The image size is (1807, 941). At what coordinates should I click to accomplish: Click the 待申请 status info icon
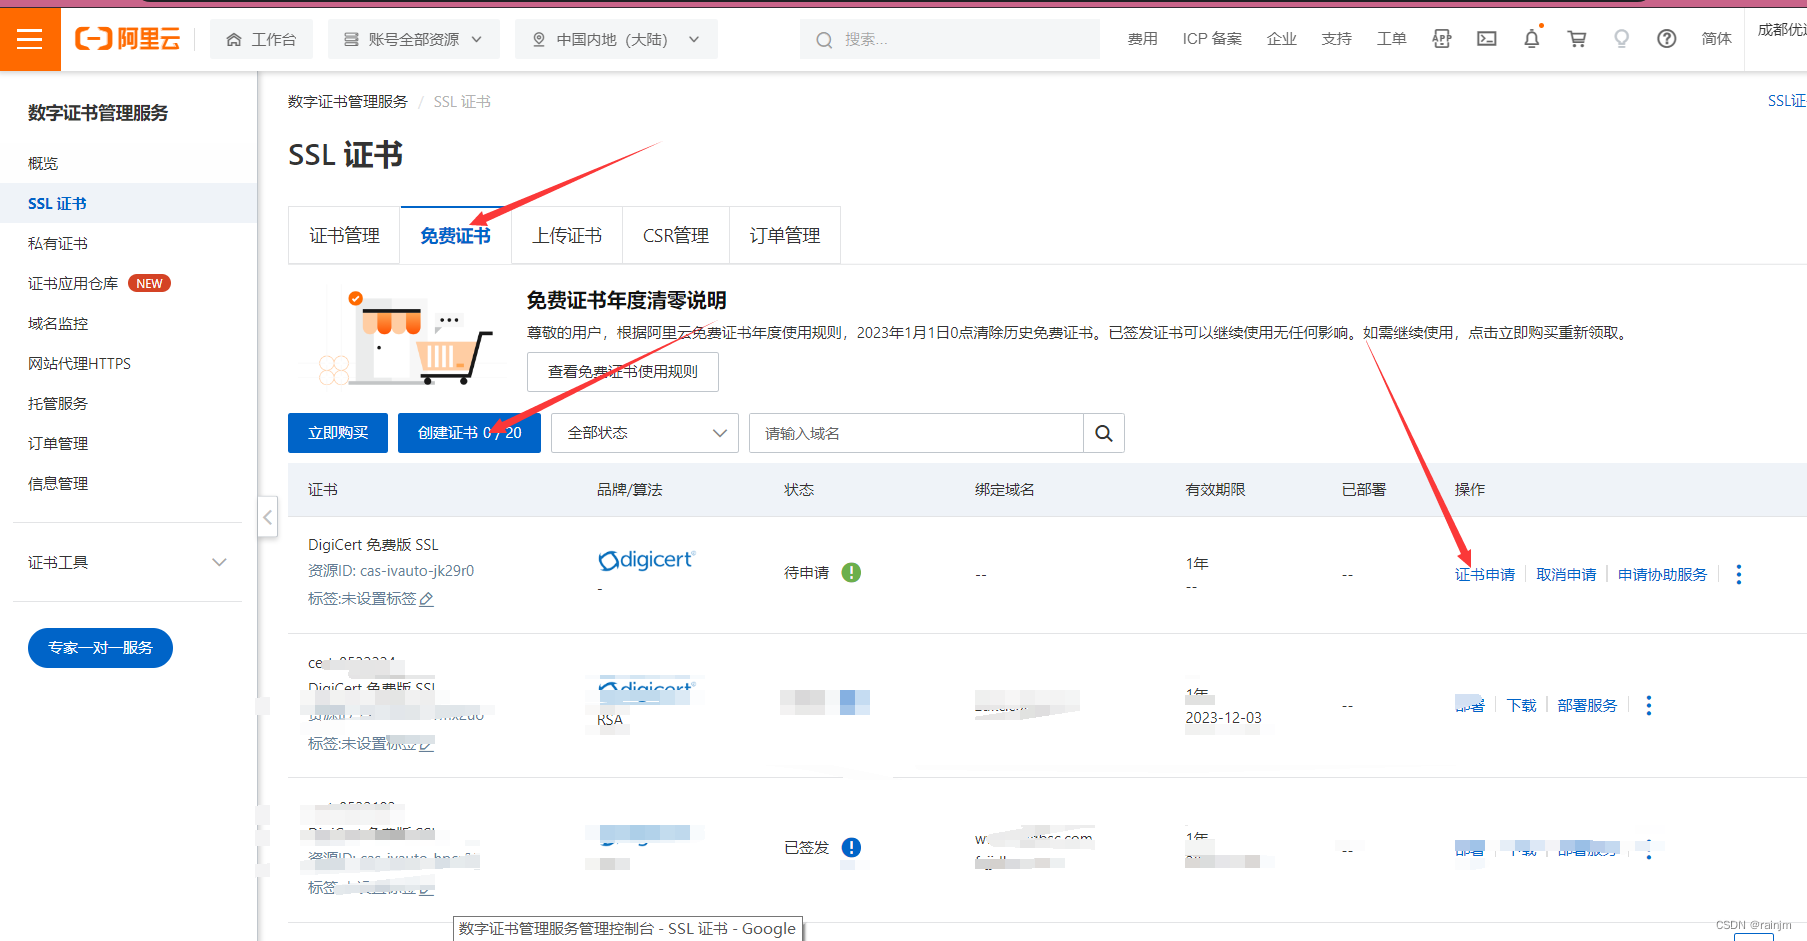click(x=851, y=572)
